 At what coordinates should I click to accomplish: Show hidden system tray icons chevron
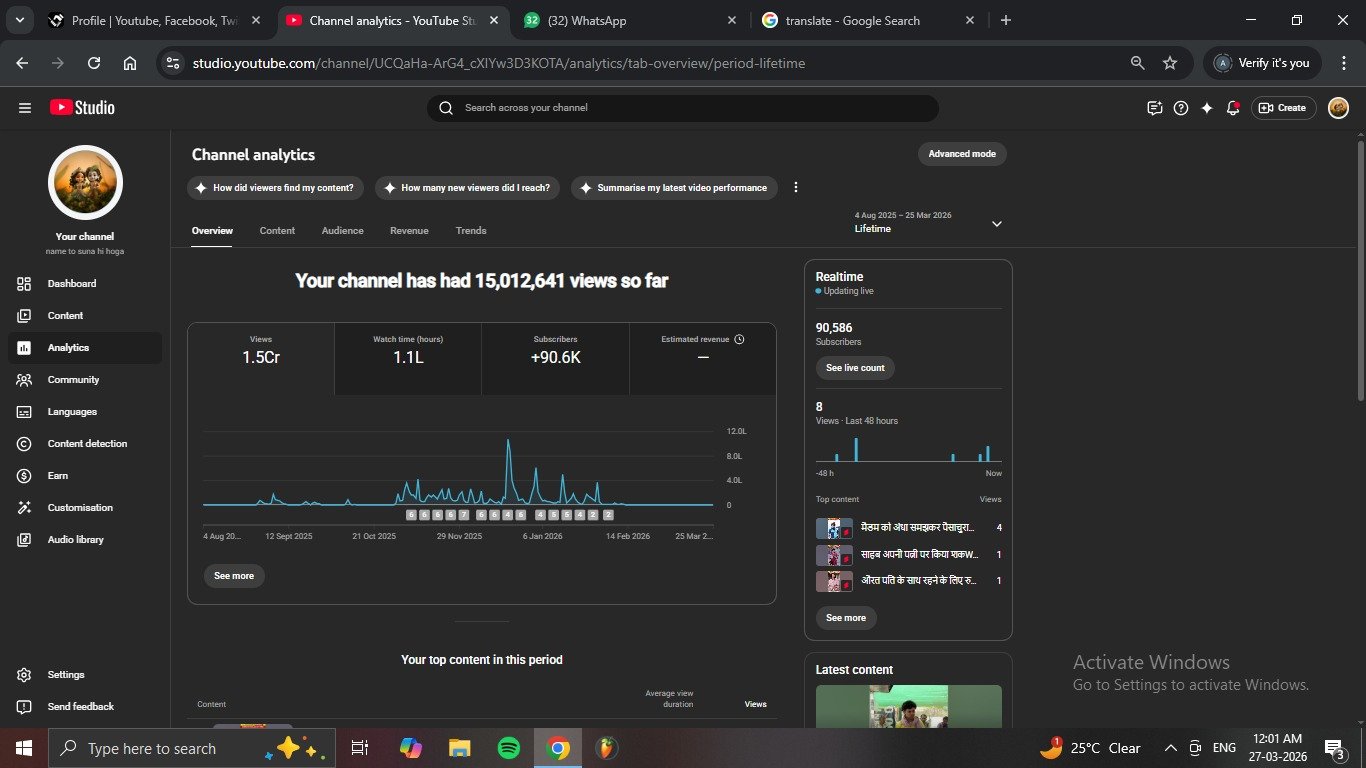tap(1170, 748)
